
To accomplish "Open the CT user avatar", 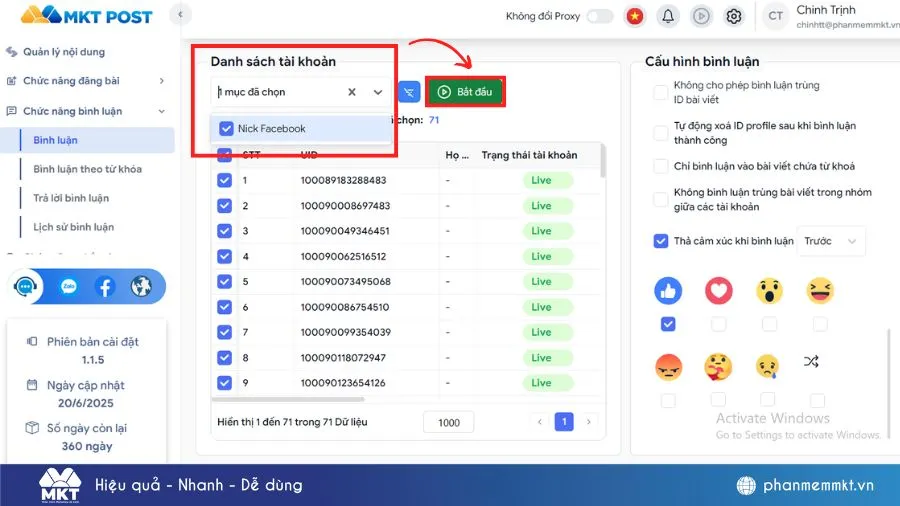I will (775, 16).
